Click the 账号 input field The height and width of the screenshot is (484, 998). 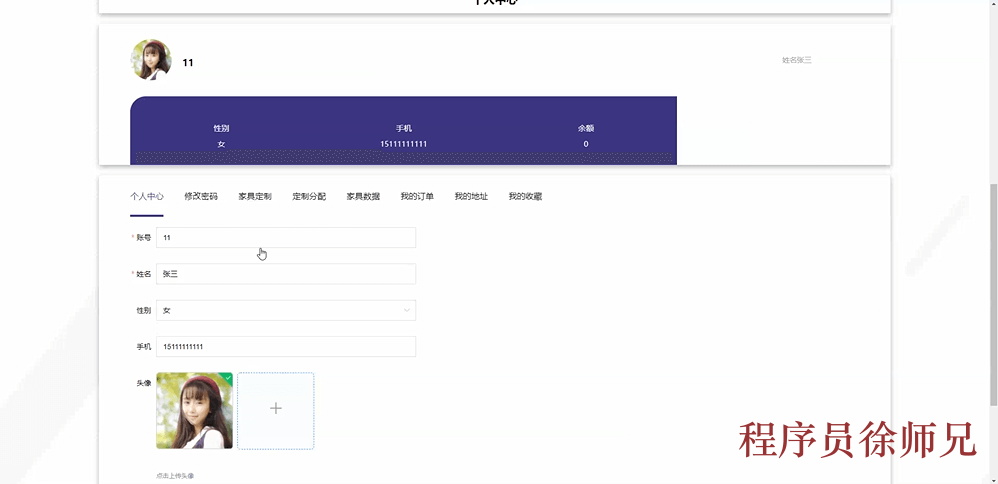[x=286, y=238]
